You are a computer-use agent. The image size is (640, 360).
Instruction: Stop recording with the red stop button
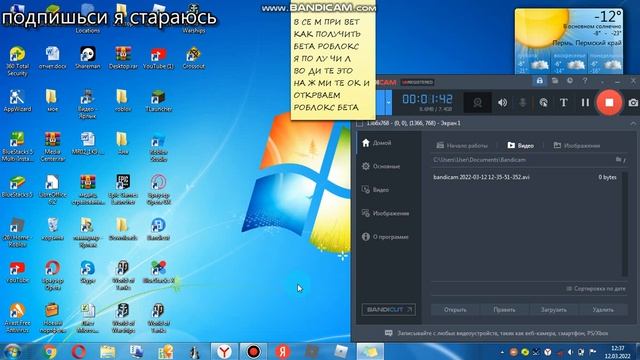pyautogui.click(x=609, y=102)
